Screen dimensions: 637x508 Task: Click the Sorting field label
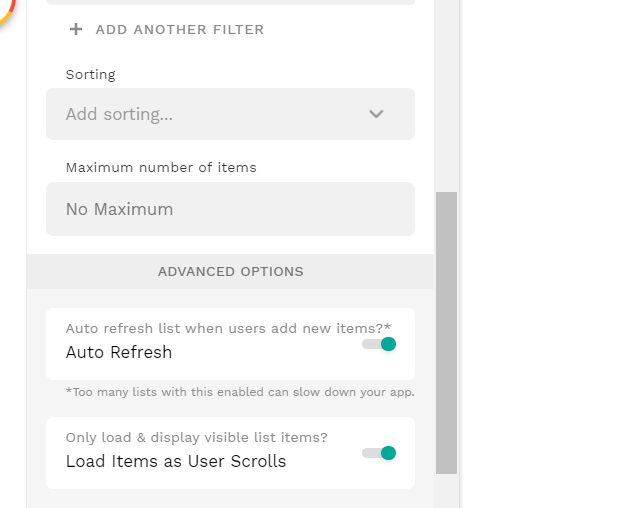tap(91, 74)
